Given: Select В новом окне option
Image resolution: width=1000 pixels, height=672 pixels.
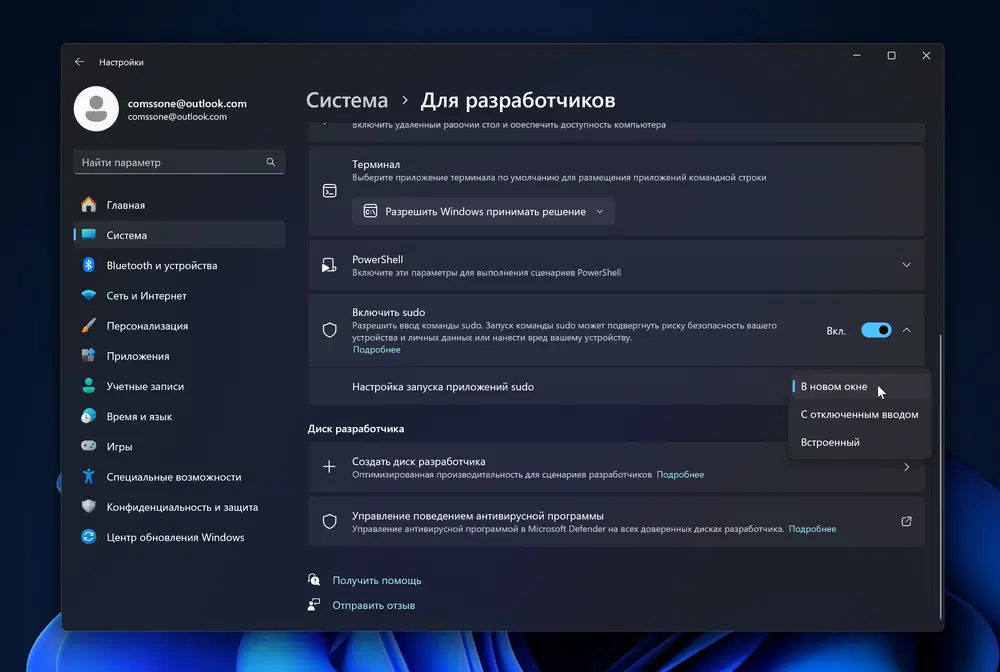Looking at the screenshot, I should [x=859, y=386].
